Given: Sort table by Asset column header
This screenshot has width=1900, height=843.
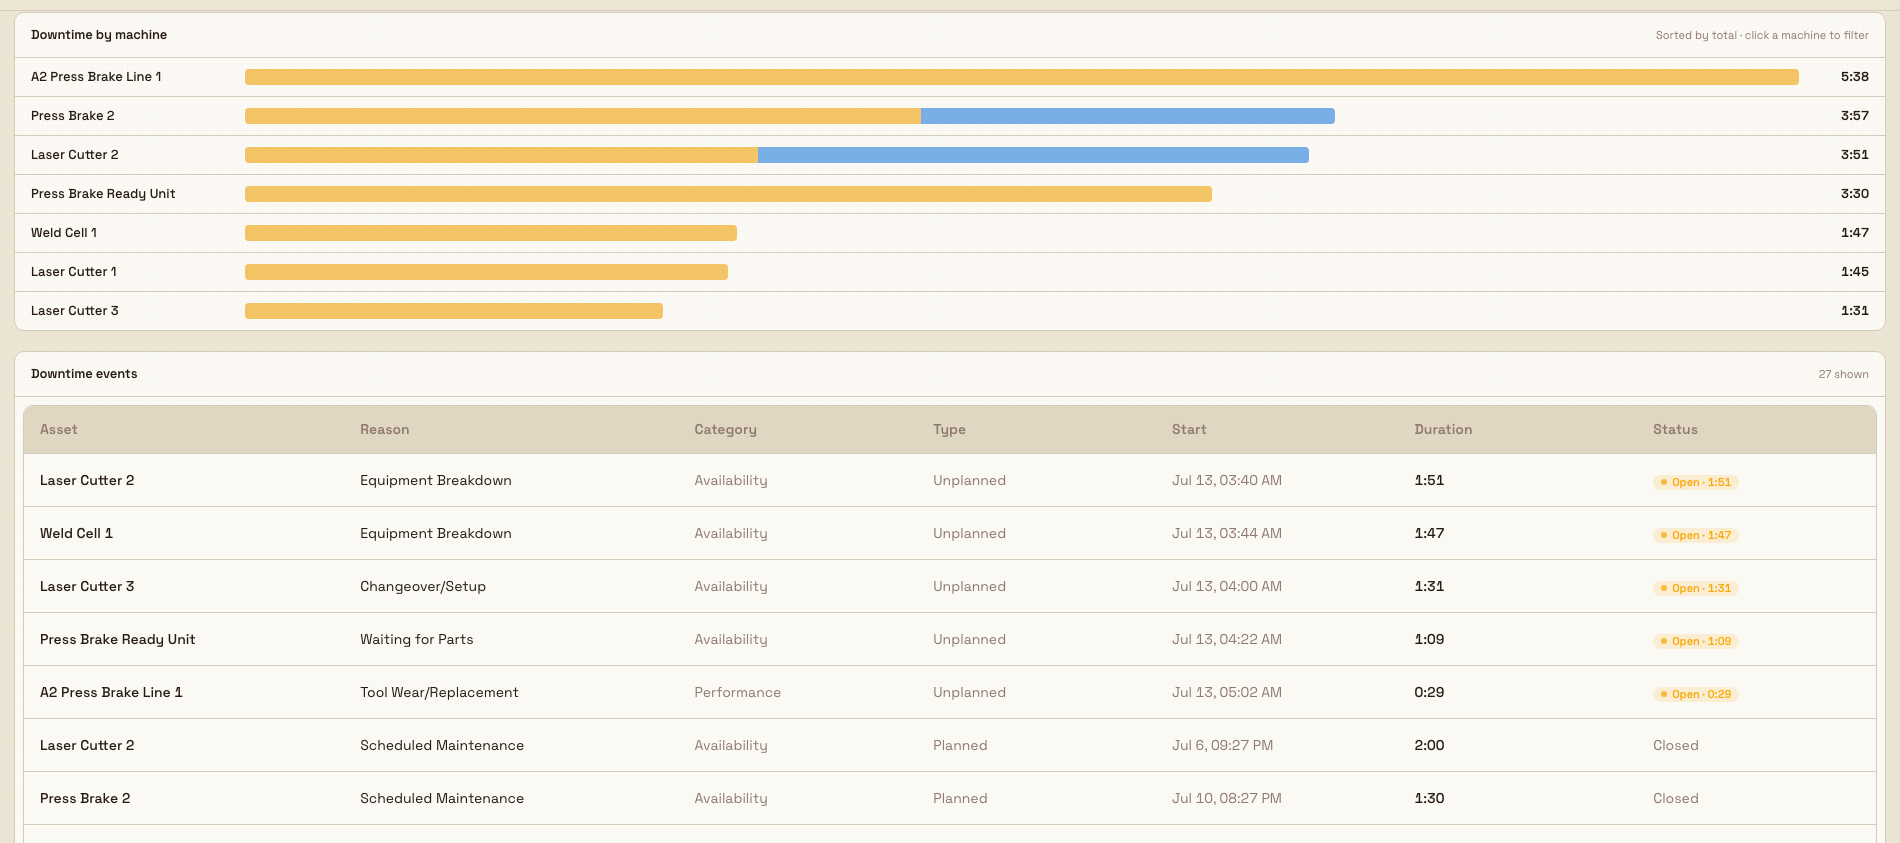Looking at the screenshot, I should coord(59,430).
